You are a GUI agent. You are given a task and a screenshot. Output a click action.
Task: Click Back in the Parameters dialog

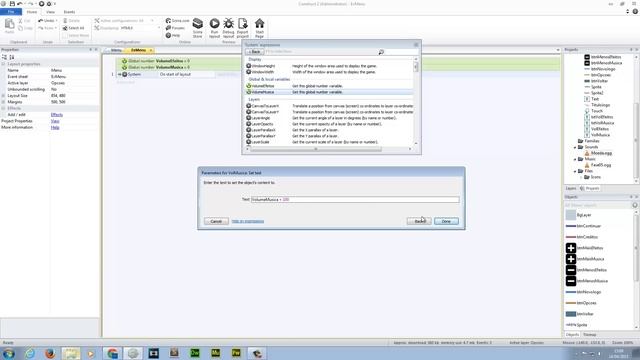(x=419, y=221)
